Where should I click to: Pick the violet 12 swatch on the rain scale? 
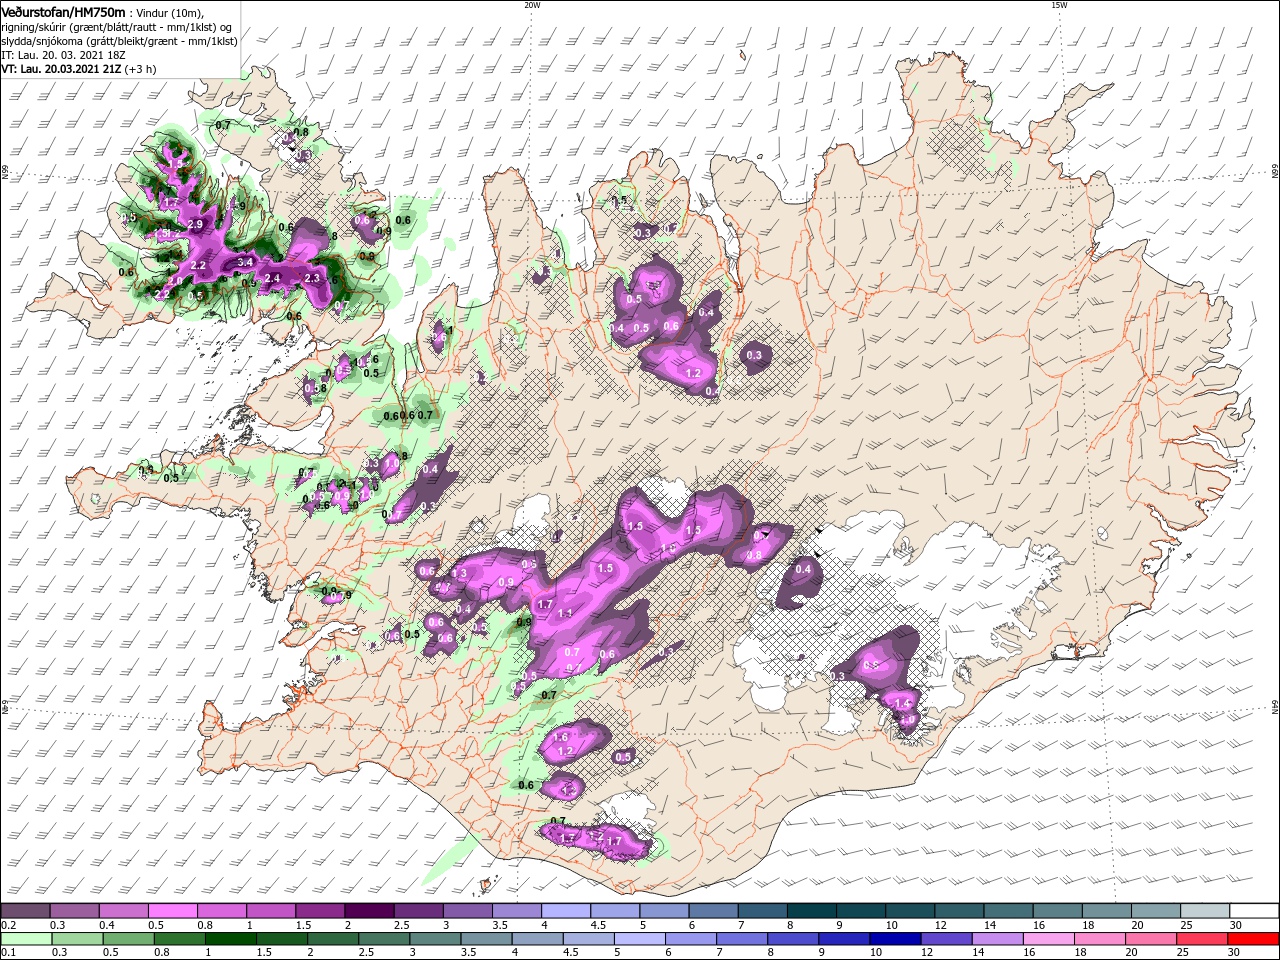[945, 938]
